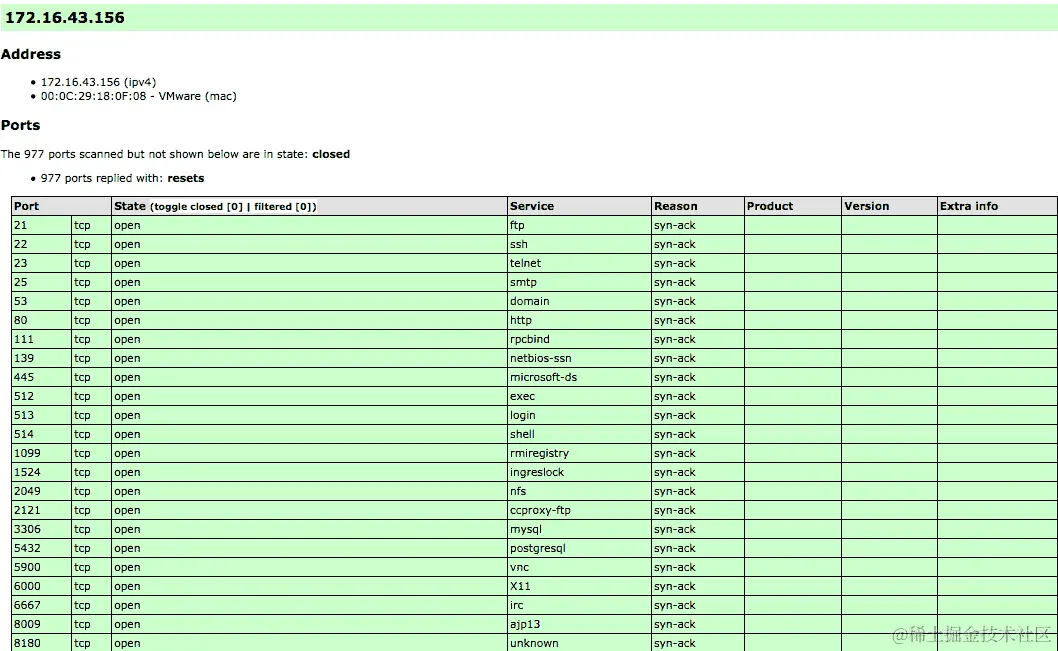The width and height of the screenshot is (1058, 651).
Task: Select the open state cell in port 139 row
Action: point(309,358)
